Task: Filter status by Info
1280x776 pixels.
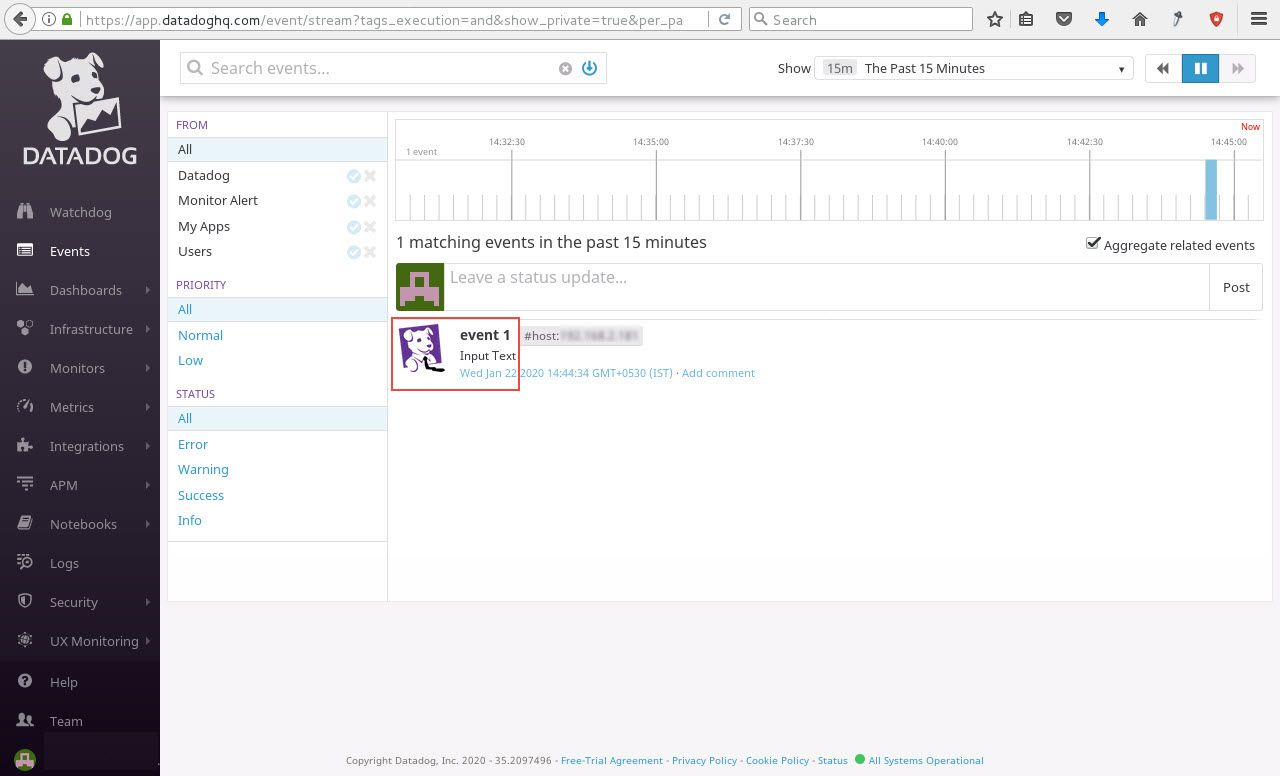Action: point(190,520)
